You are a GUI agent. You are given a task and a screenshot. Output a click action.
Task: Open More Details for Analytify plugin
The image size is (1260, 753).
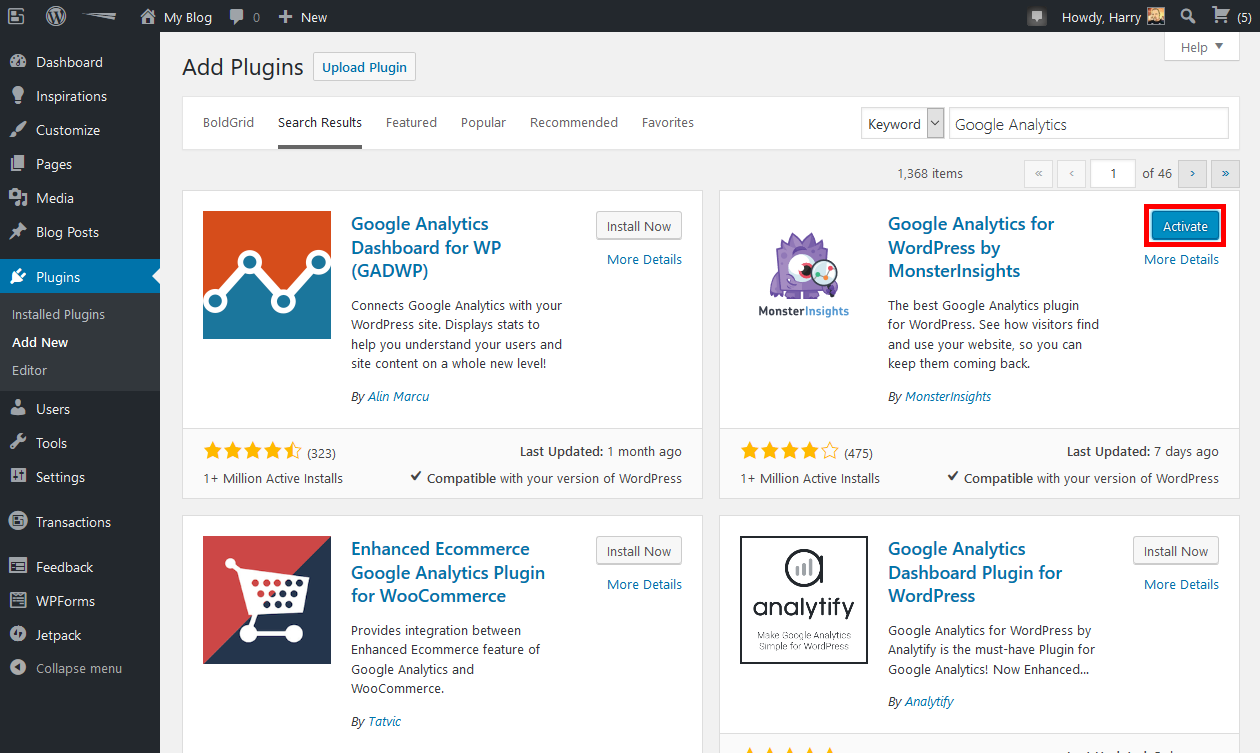(x=1181, y=584)
